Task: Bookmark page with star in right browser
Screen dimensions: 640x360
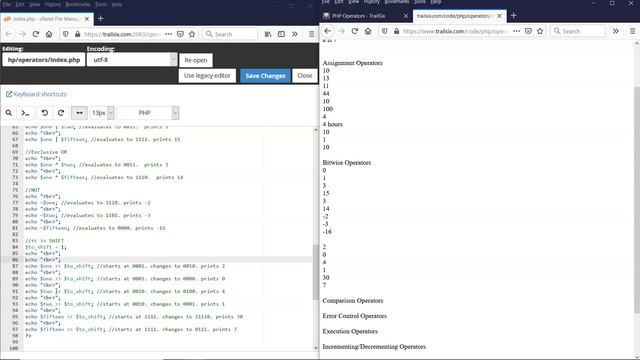Action: pos(540,31)
